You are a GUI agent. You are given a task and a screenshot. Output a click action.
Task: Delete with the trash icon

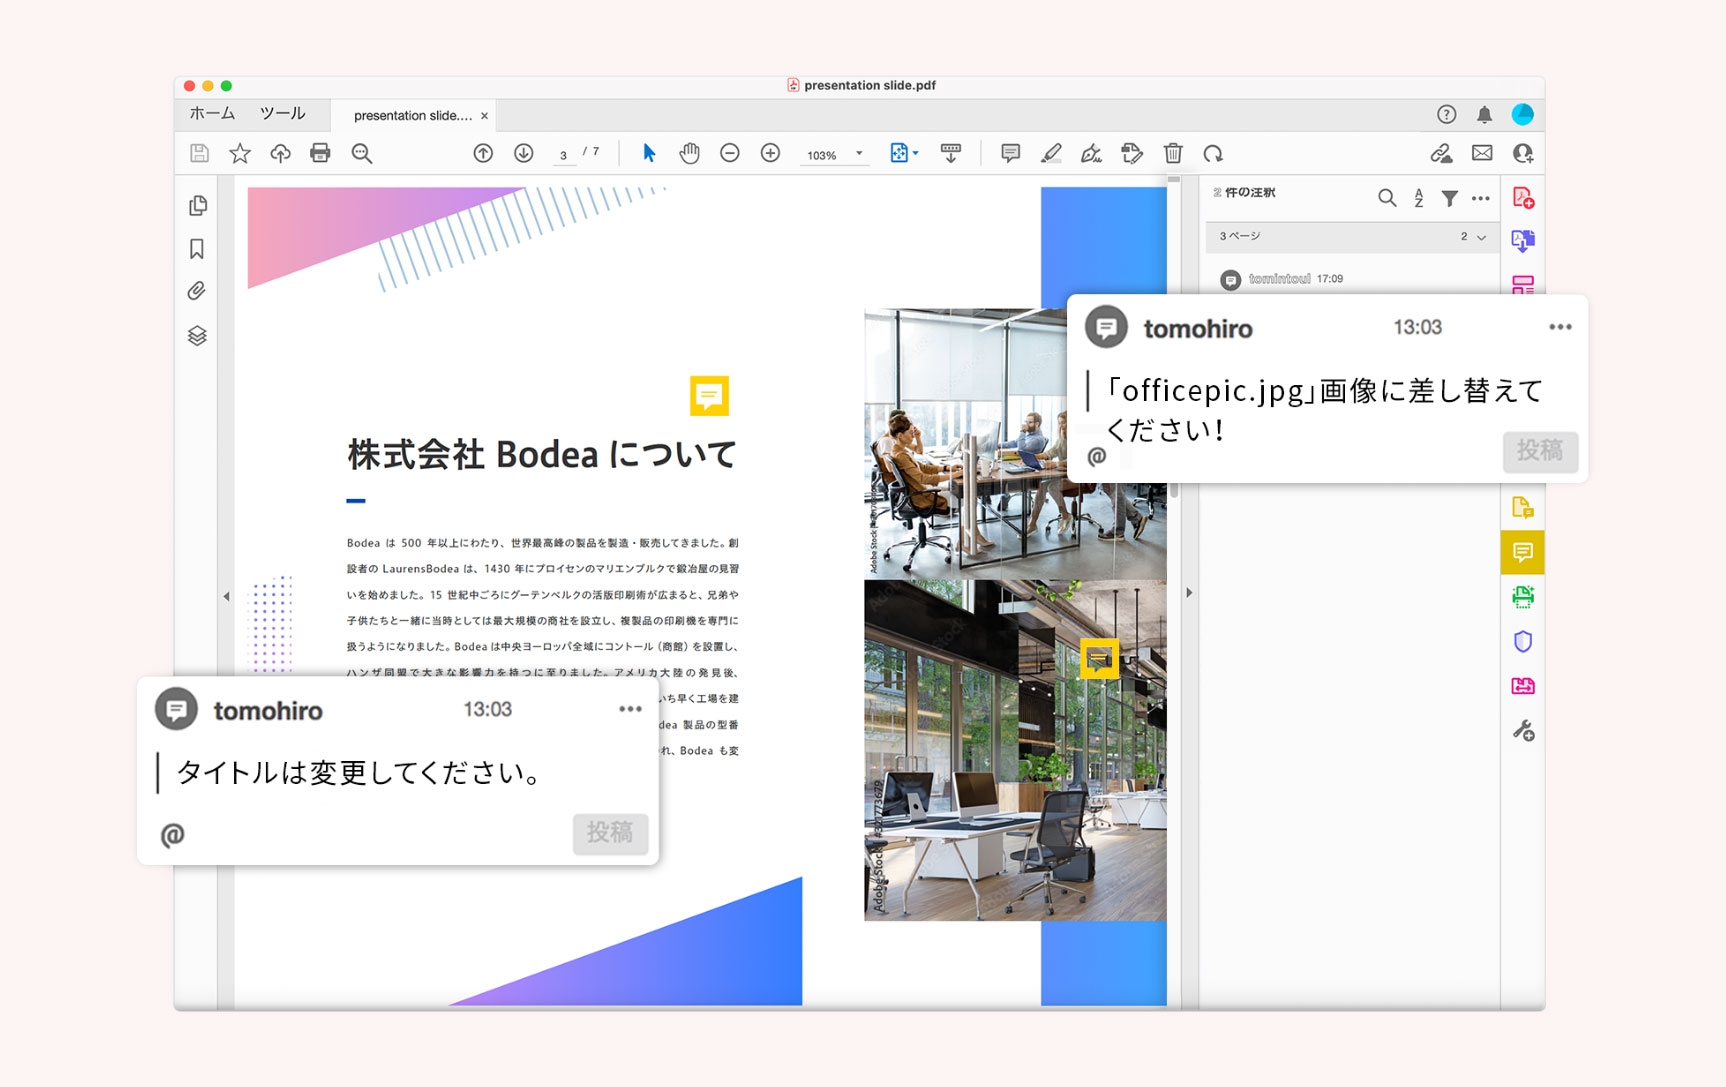(1173, 153)
